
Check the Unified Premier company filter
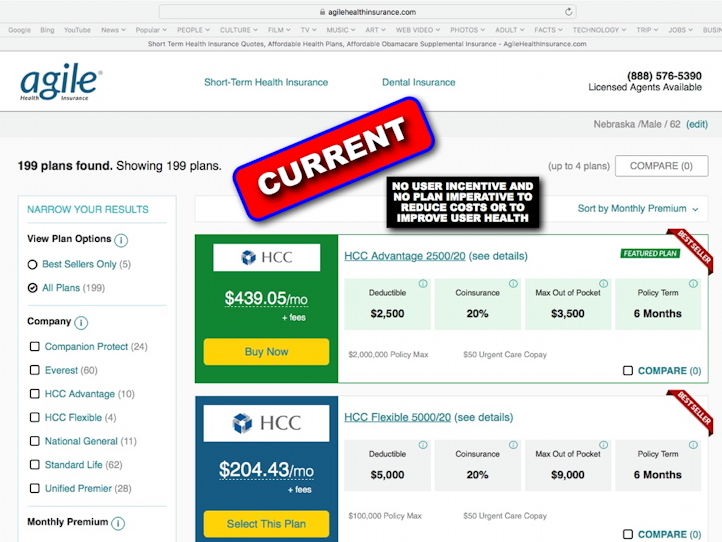pyautogui.click(x=35, y=488)
